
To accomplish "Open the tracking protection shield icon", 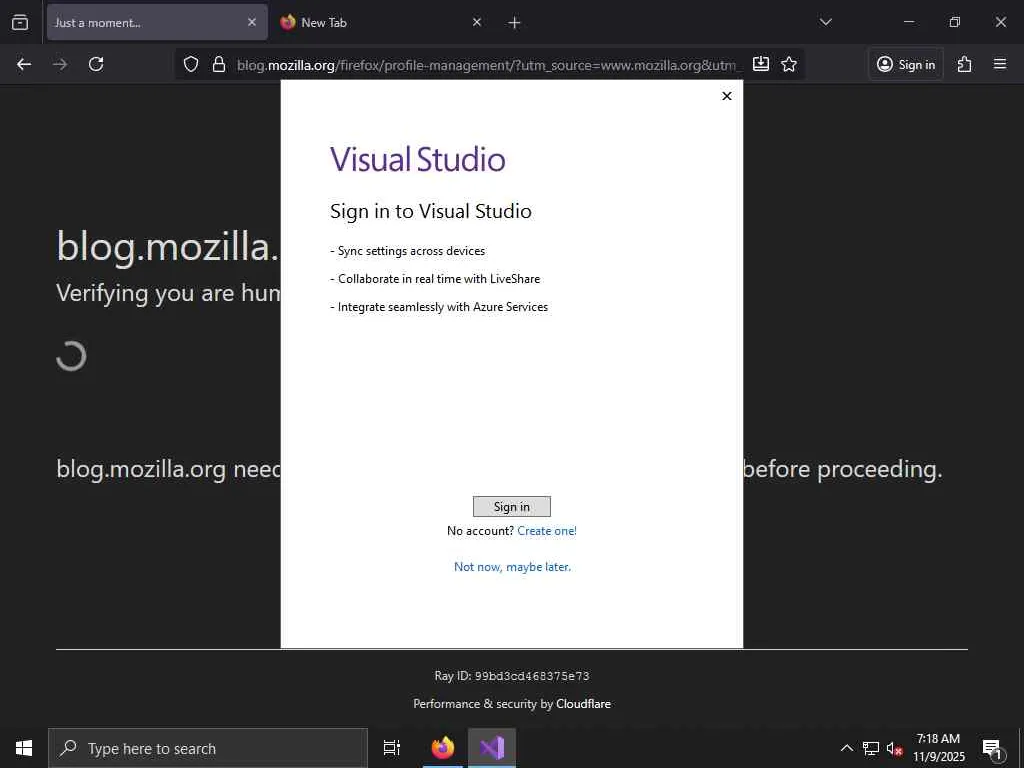I will coord(191,64).
